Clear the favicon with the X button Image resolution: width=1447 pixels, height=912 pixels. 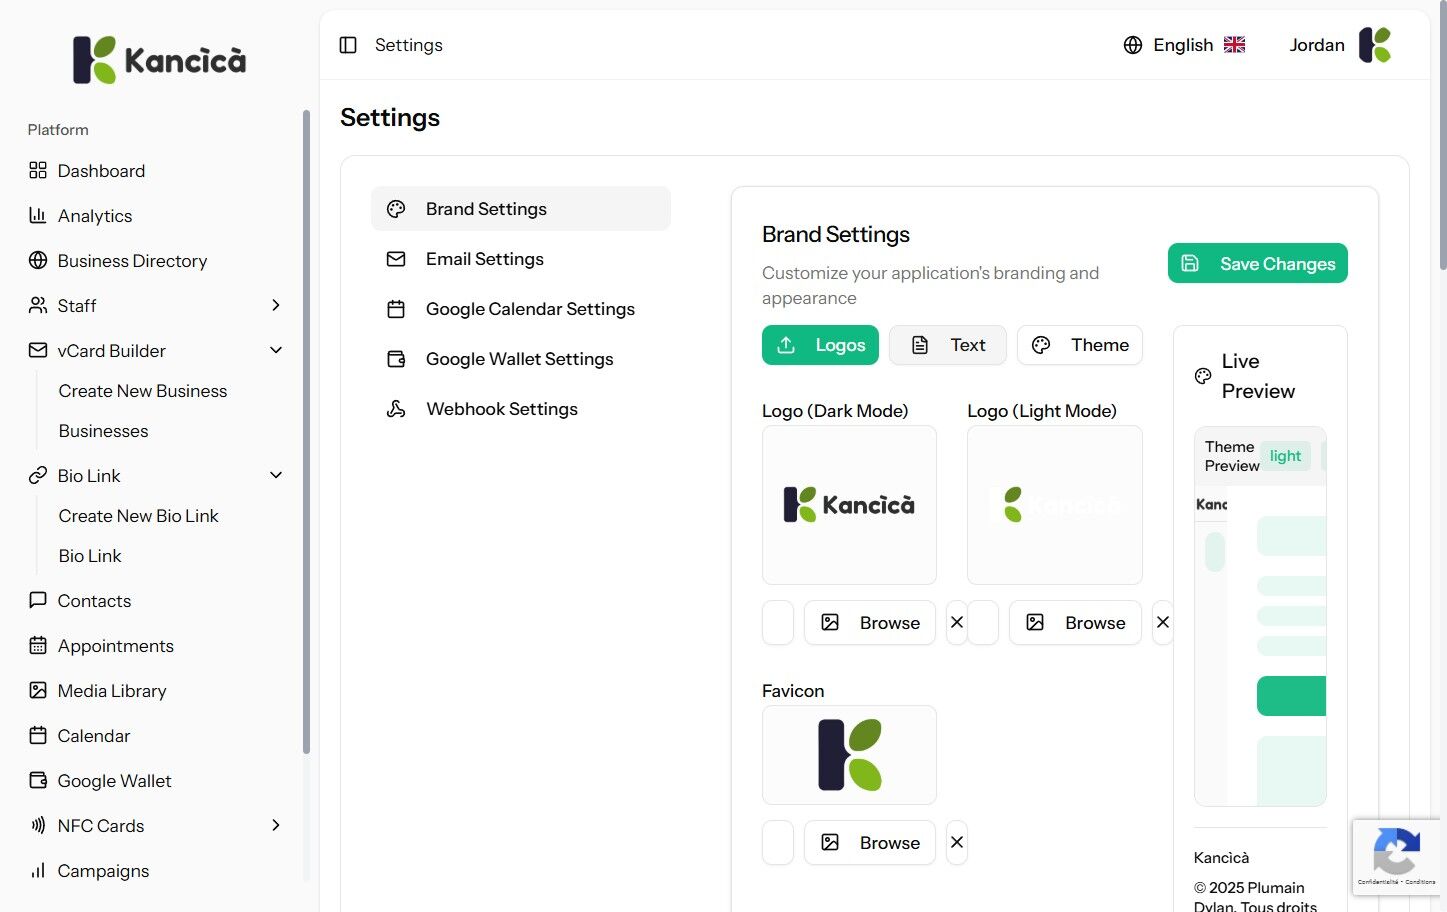pos(957,842)
